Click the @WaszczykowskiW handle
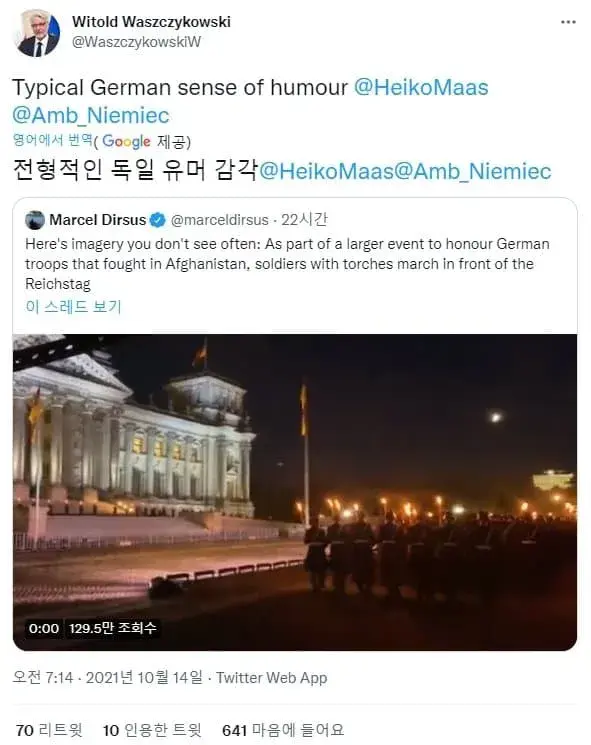The width and height of the screenshot is (591, 745). tap(136, 42)
